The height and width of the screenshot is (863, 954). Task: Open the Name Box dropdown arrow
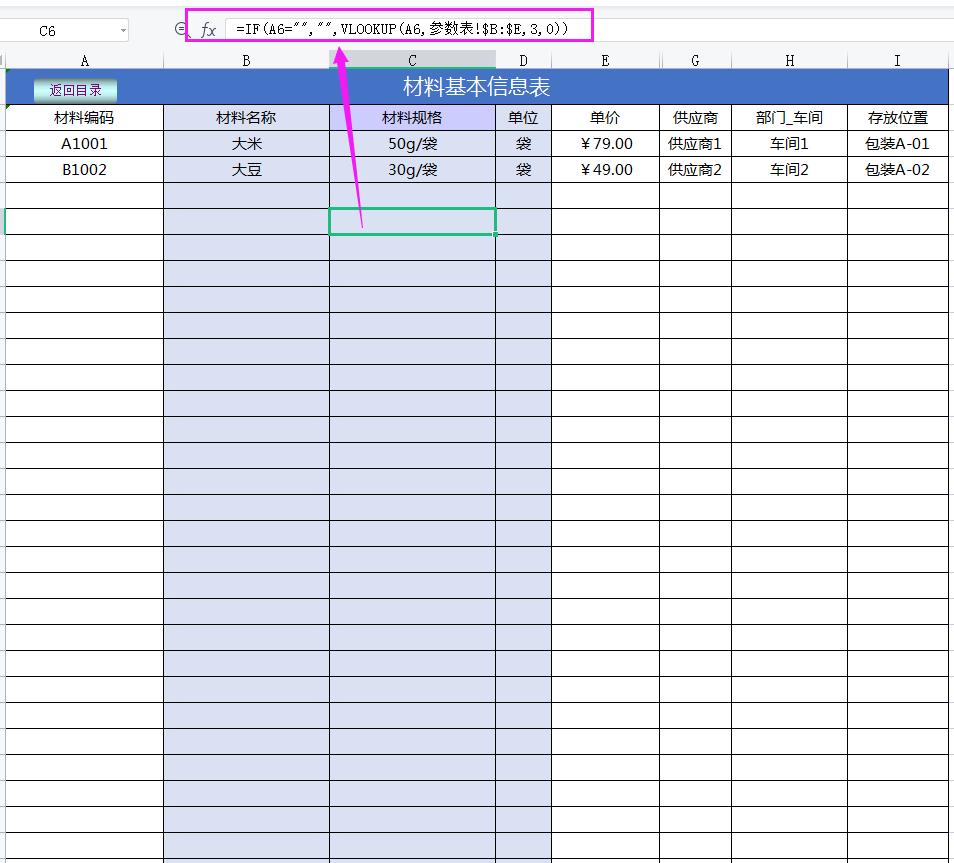tap(123, 30)
